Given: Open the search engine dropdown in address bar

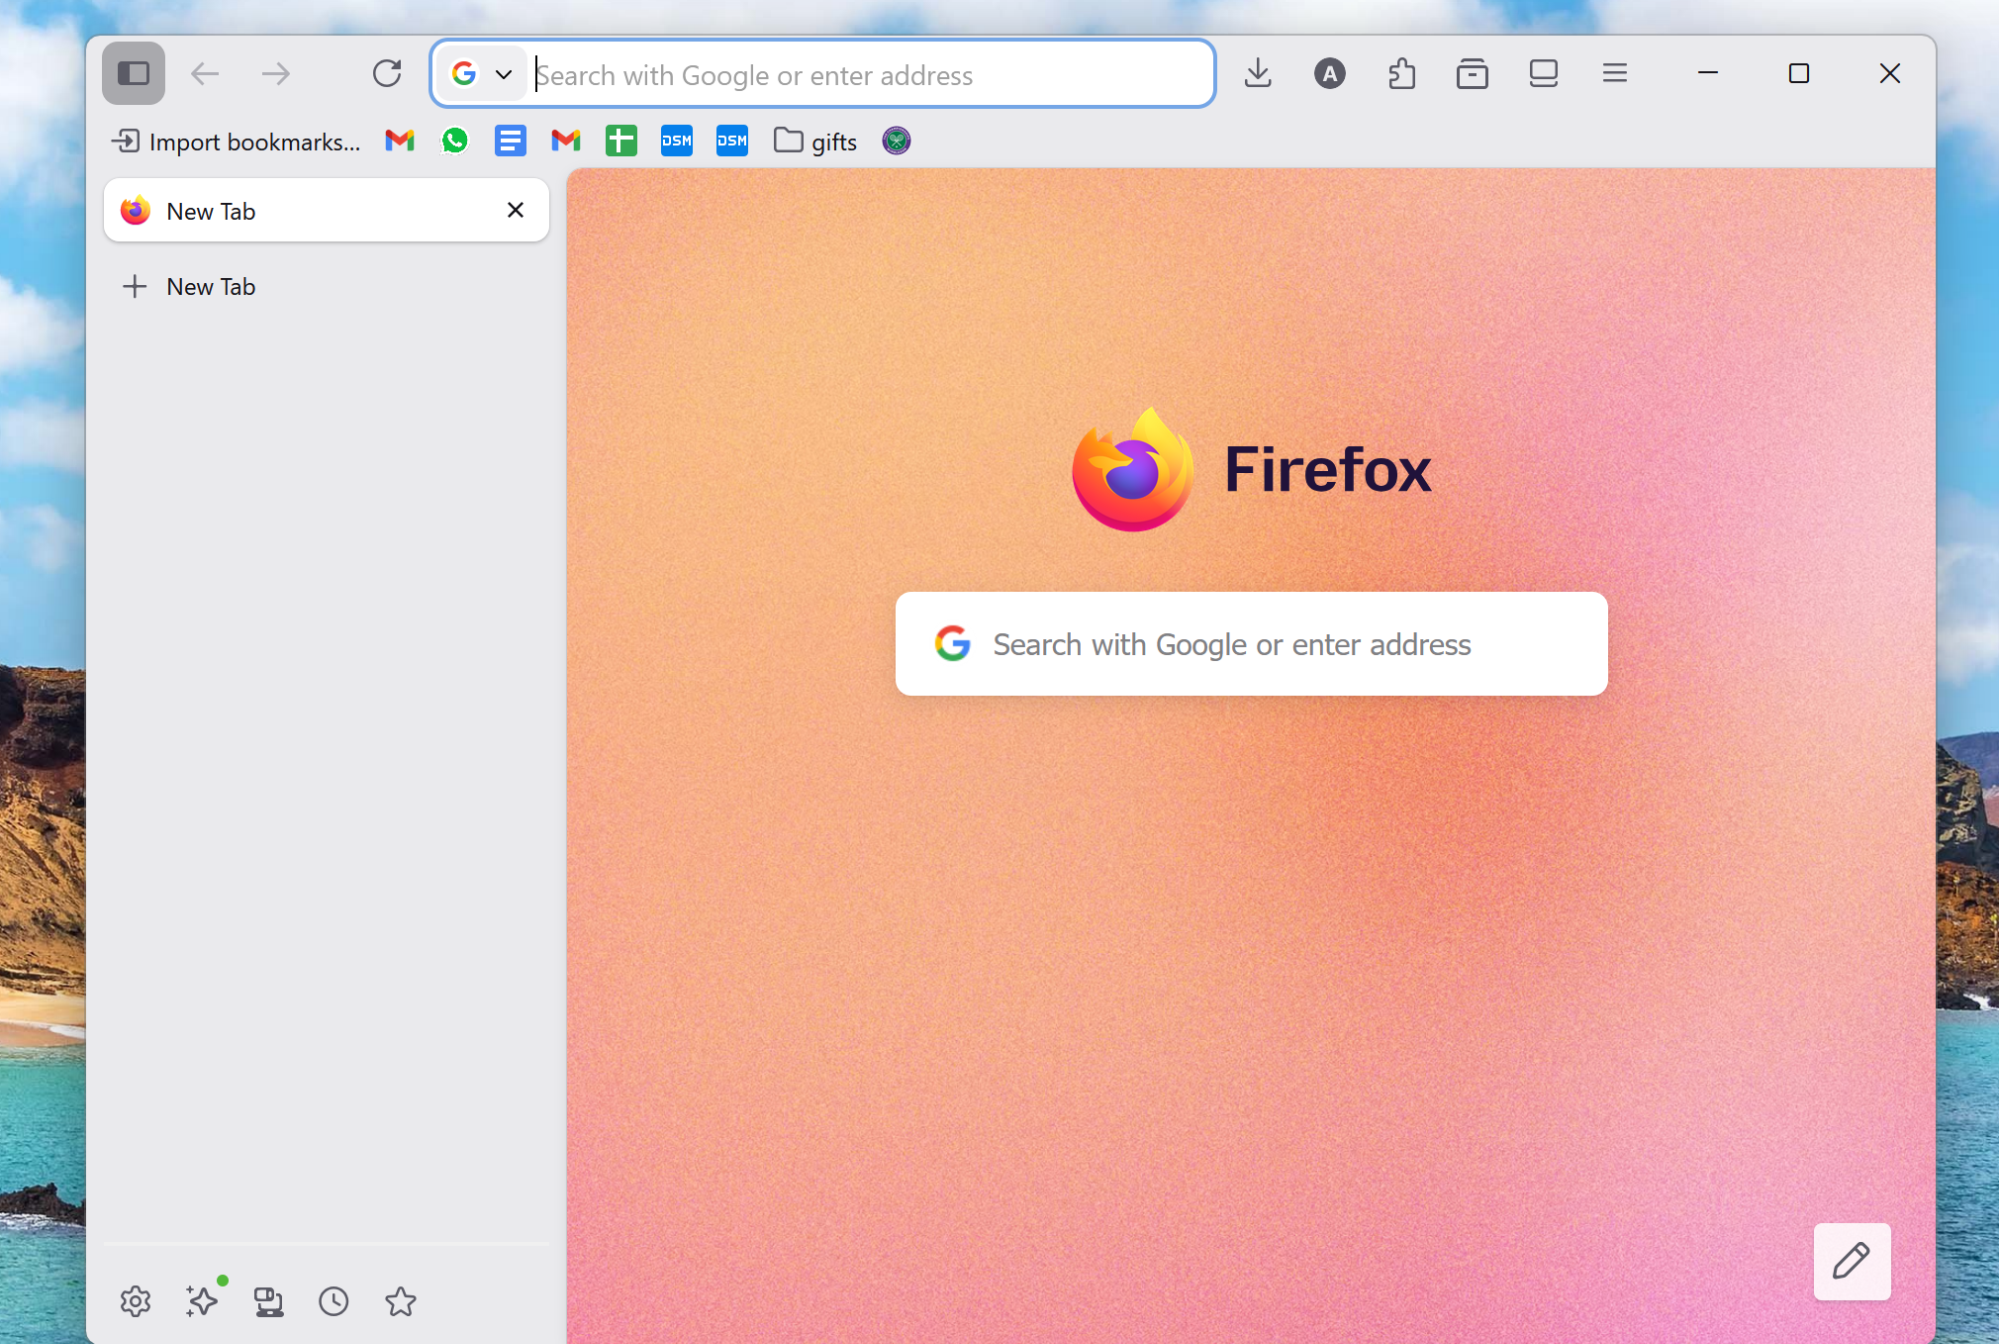Looking at the screenshot, I should (482, 74).
